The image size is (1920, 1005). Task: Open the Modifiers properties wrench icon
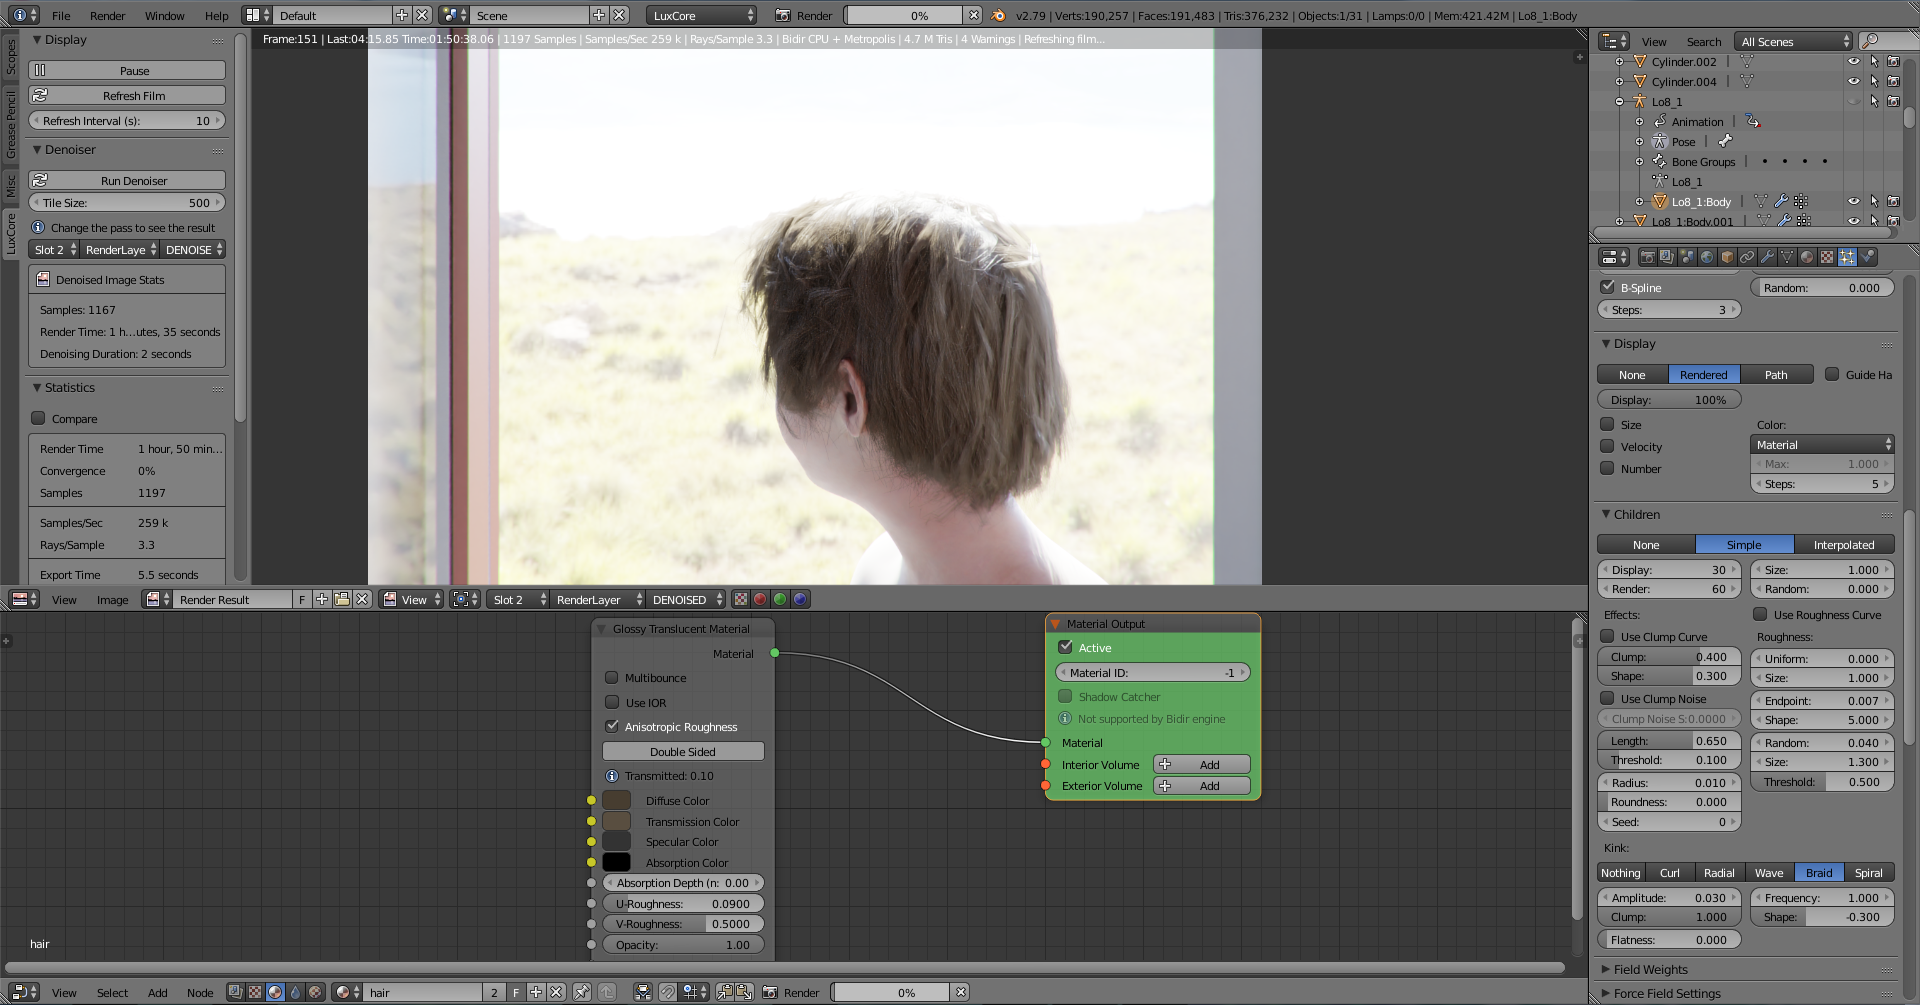[1767, 257]
